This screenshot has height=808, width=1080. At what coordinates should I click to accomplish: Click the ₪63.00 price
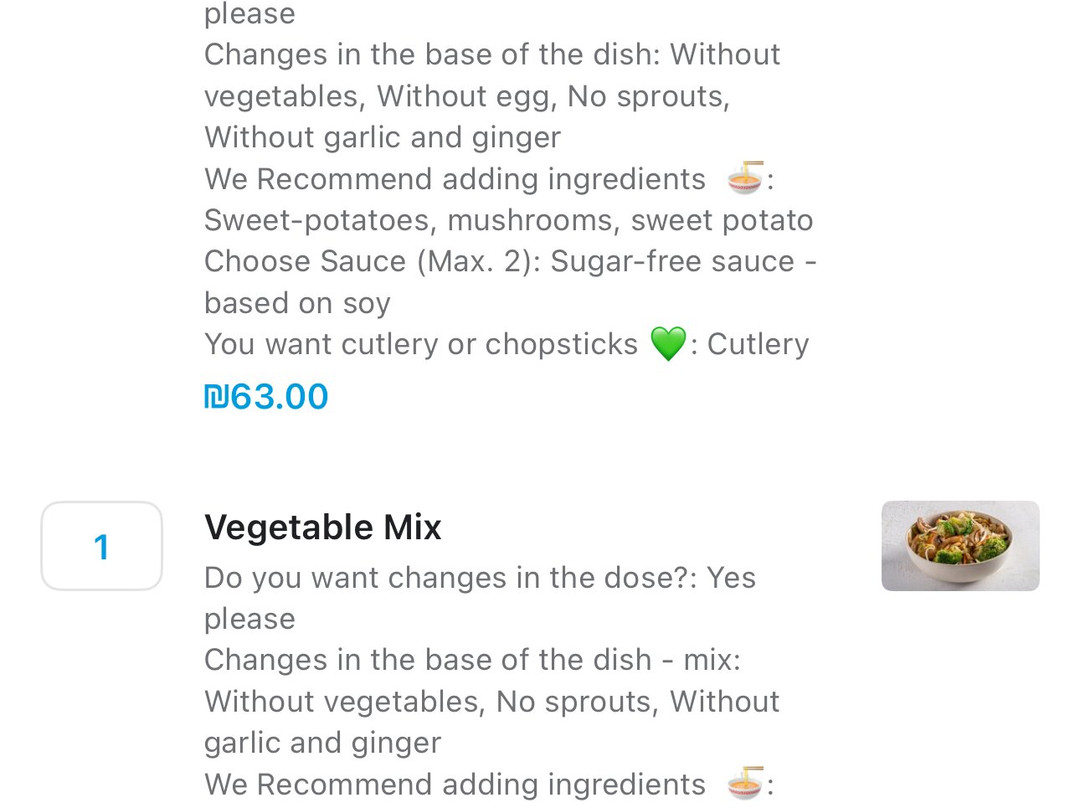pos(266,397)
